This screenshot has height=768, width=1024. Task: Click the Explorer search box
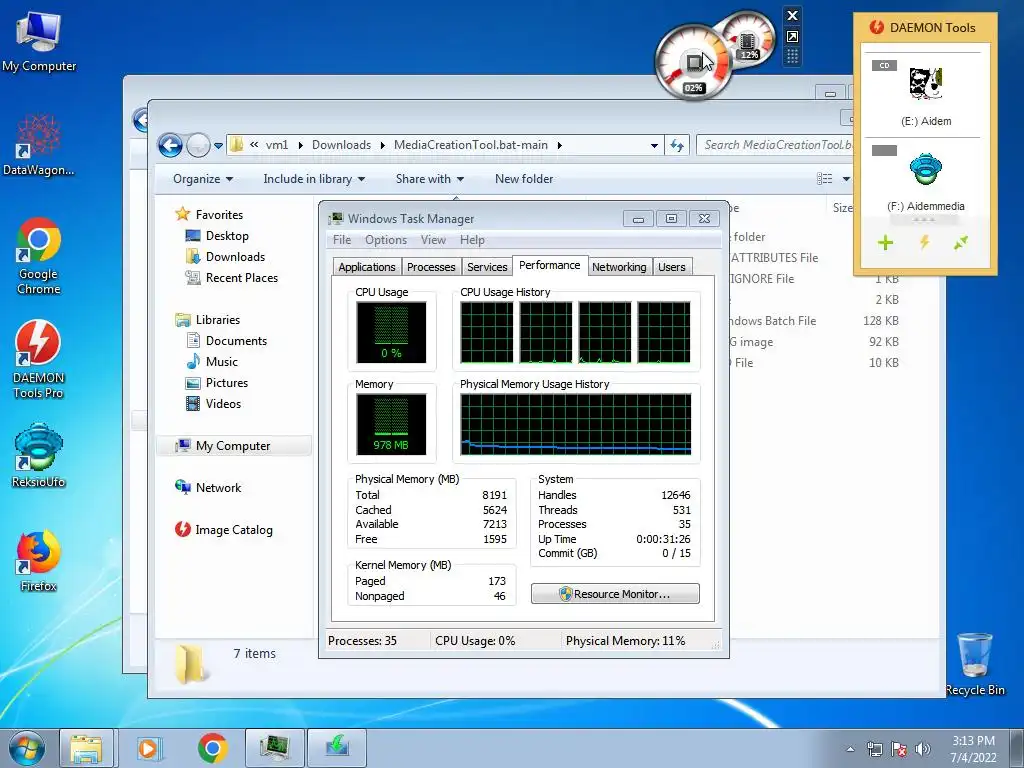click(x=776, y=145)
